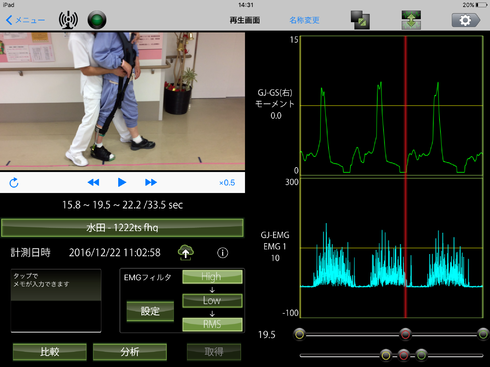Select the yellow handle on lower range slider

(386, 355)
